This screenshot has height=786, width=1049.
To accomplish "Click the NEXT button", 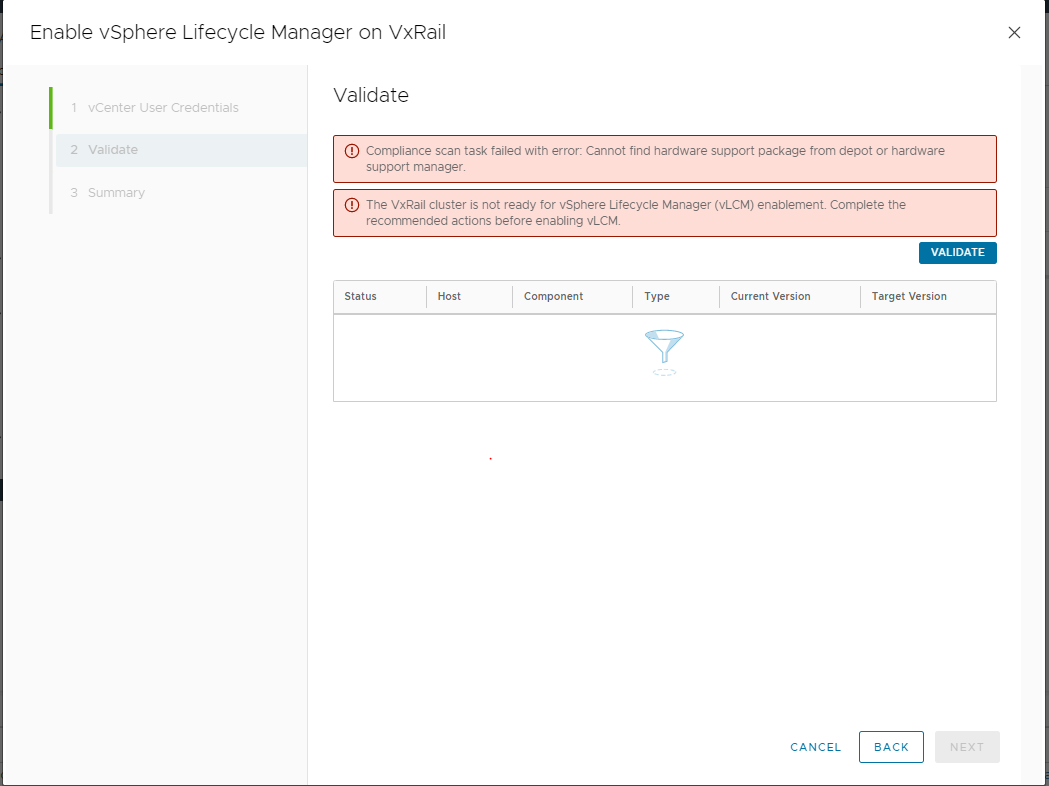I will click(966, 747).
